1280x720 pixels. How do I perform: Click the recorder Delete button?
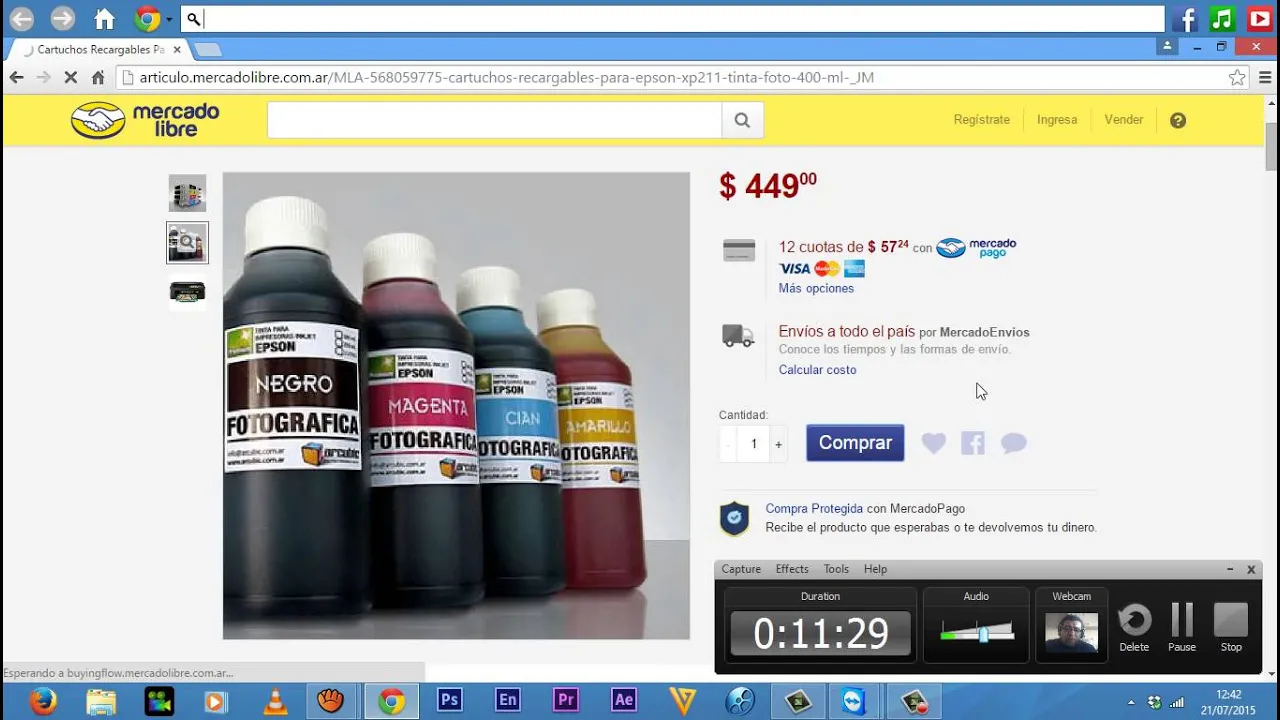click(x=1134, y=628)
